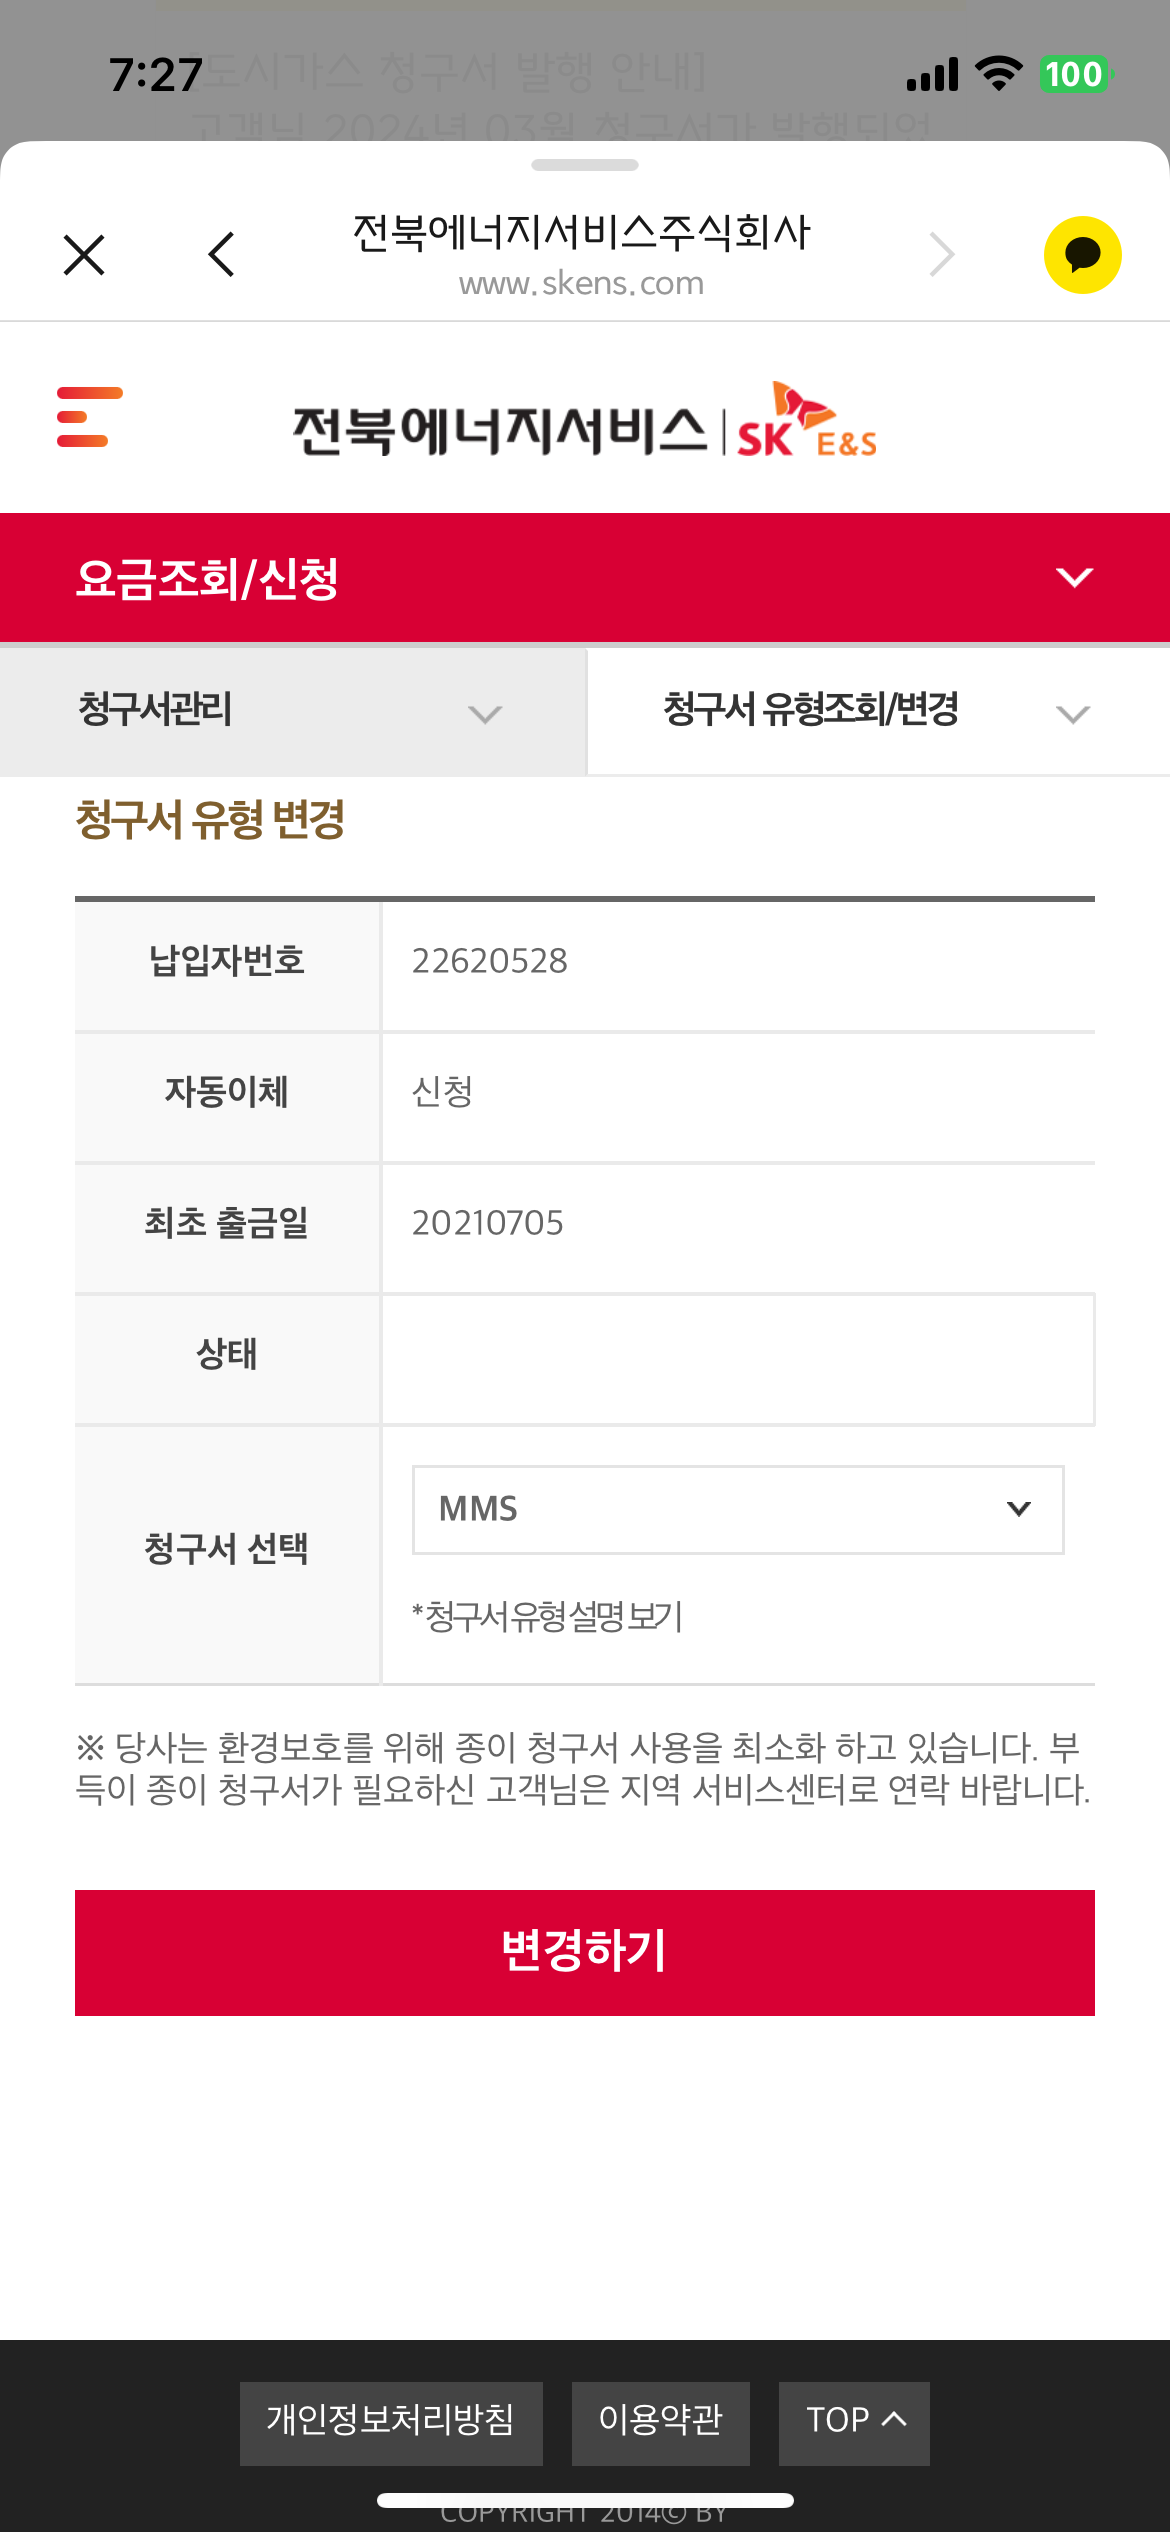1170x2532 pixels.
Task: Tap the empty 상태 field
Action: tap(737, 1359)
